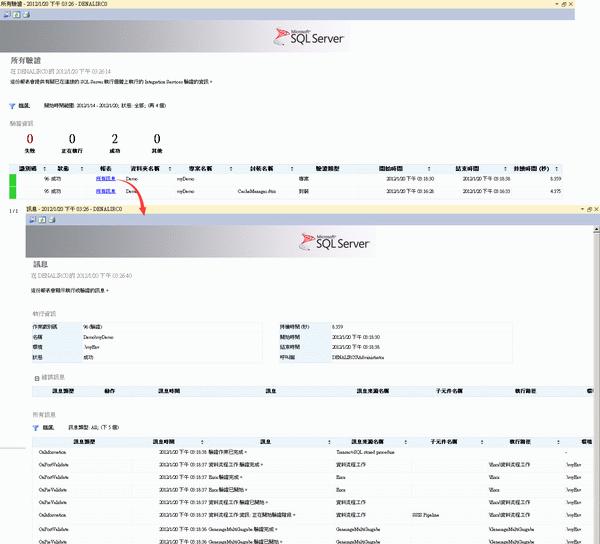The height and width of the screenshot is (544, 600).
Task: Click the 1 / 1 page indicator
Action: (13, 211)
